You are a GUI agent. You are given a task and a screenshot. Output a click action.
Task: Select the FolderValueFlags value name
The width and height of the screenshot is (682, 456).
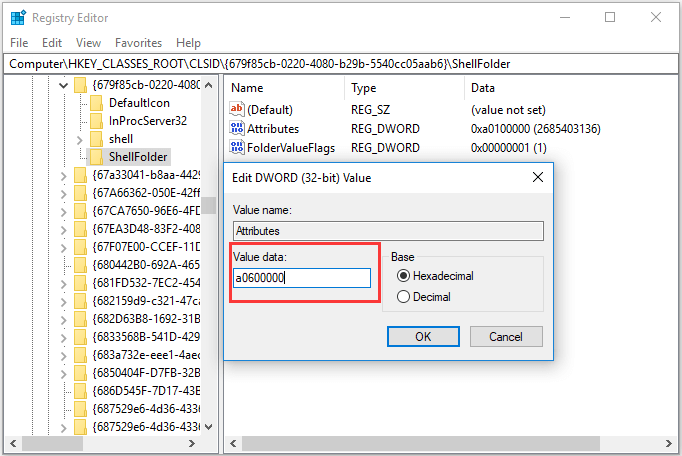click(x=291, y=148)
